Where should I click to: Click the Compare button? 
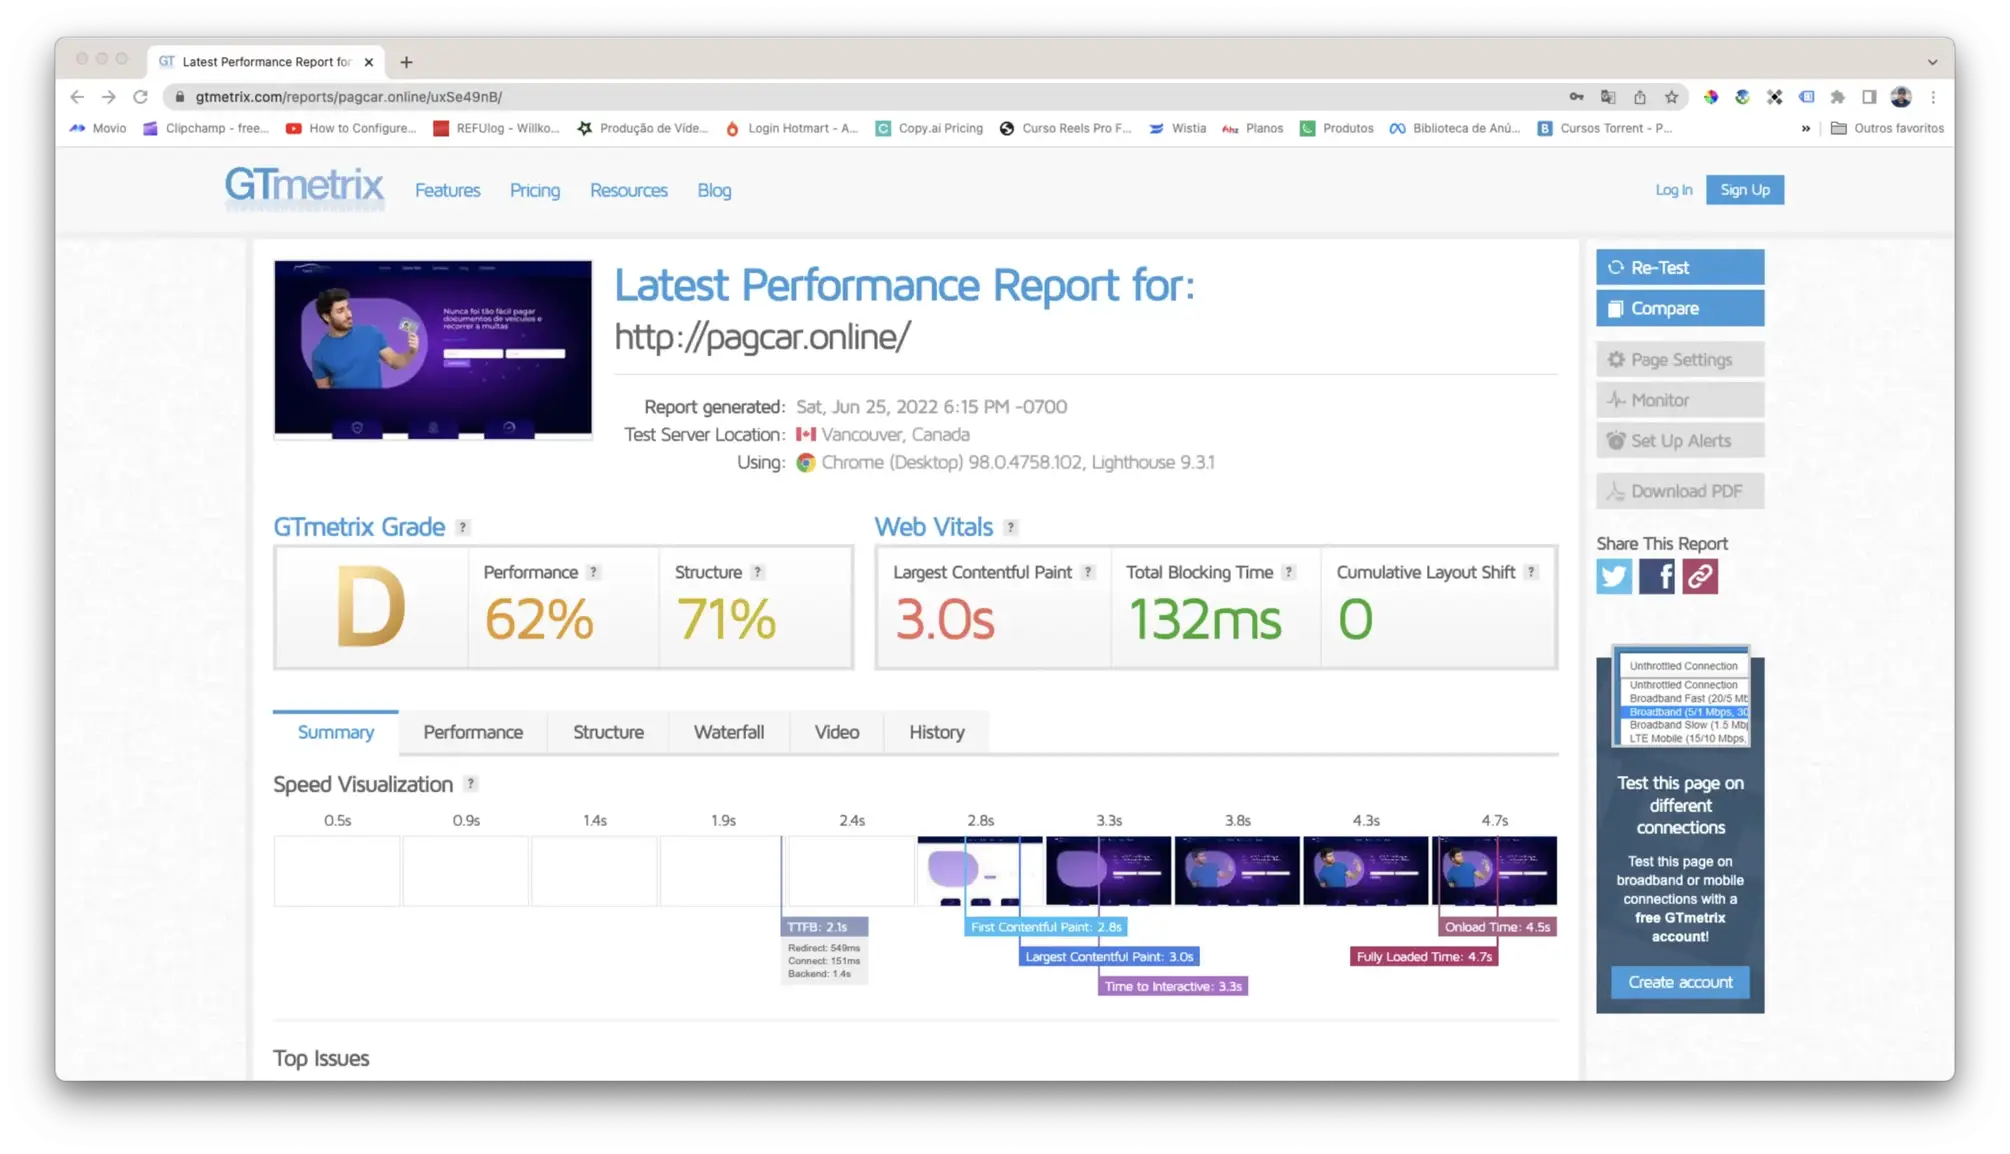pos(1680,308)
